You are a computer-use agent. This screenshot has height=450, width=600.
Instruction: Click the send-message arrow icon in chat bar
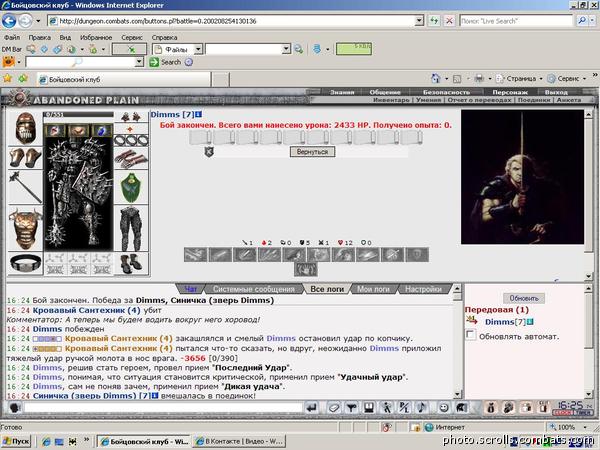point(312,408)
